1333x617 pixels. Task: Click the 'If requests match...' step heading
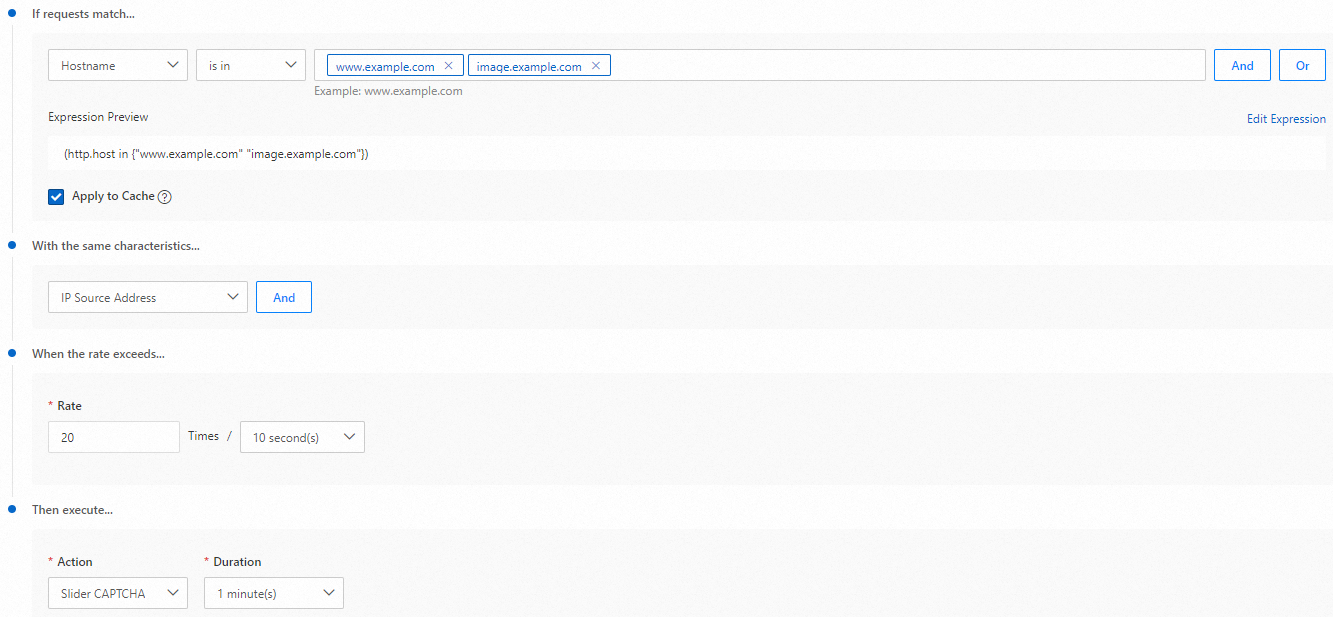(x=83, y=15)
